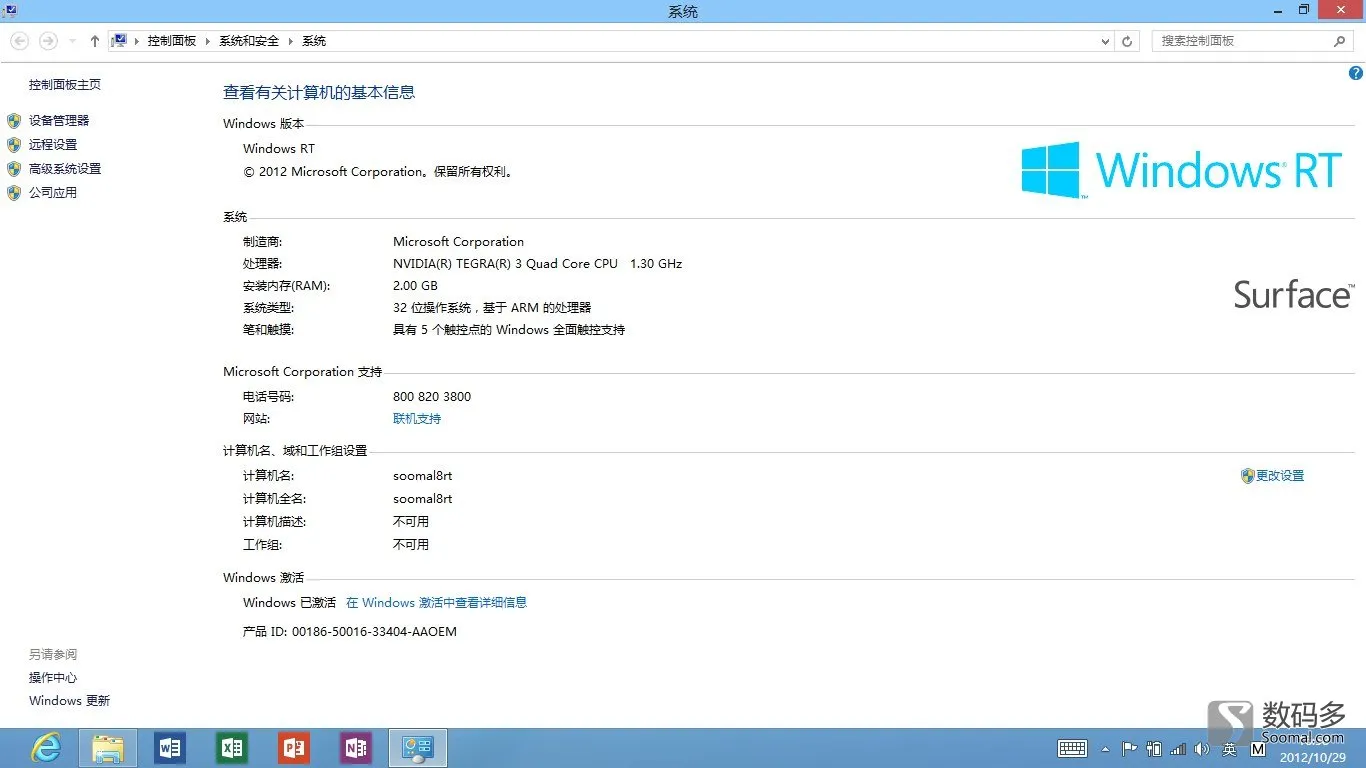This screenshot has width=1366, height=768.
Task: Expand the arrow after 系统和安全 breadcrumb
Action: click(x=291, y=41)
